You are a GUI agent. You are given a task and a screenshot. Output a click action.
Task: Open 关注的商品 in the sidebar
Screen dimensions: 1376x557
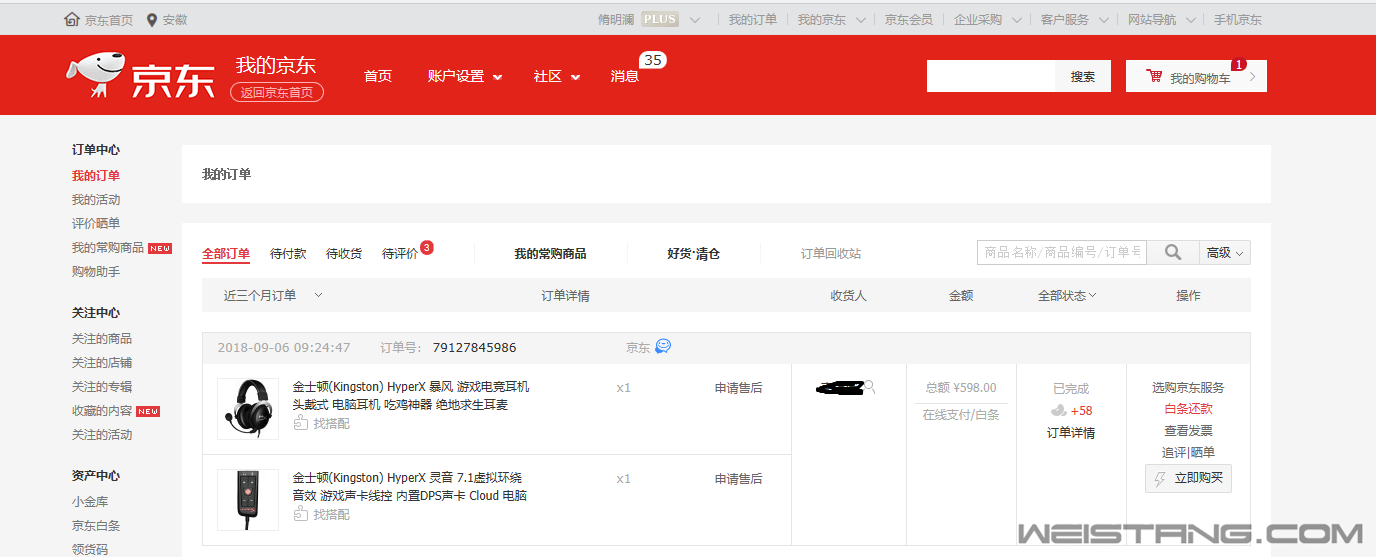click(x=102, y=339)
